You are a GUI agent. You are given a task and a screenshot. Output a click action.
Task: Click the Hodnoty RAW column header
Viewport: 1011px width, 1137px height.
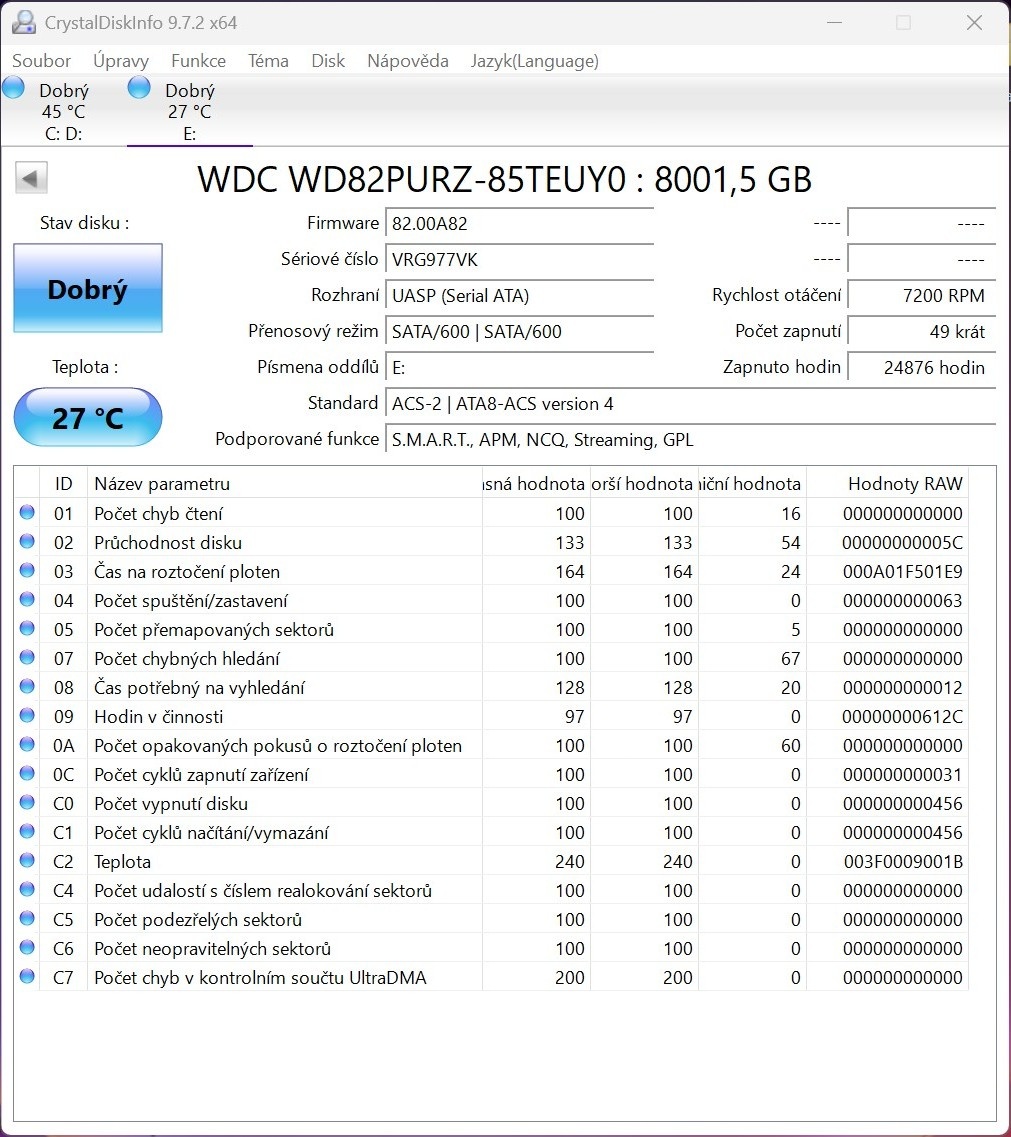click(x=888, y=484)
